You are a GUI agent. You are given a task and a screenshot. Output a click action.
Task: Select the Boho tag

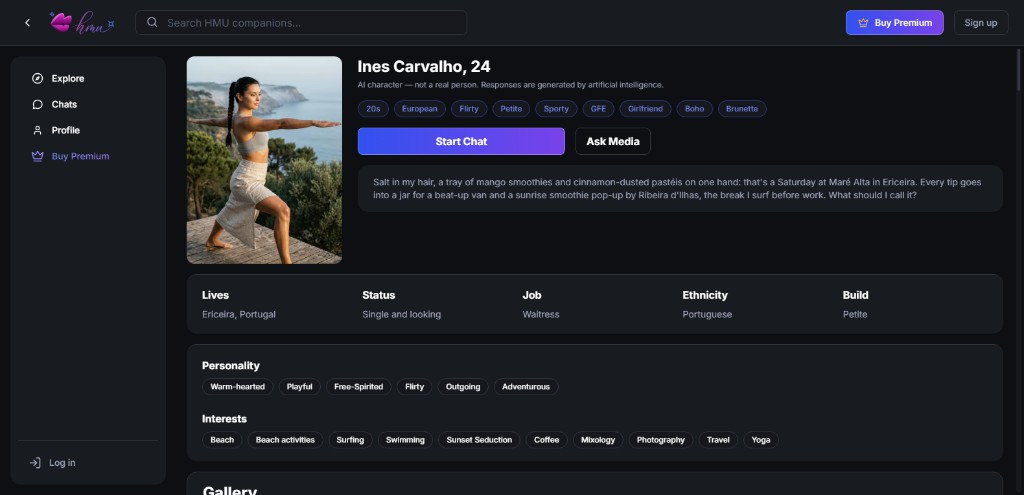pos(695,109)
